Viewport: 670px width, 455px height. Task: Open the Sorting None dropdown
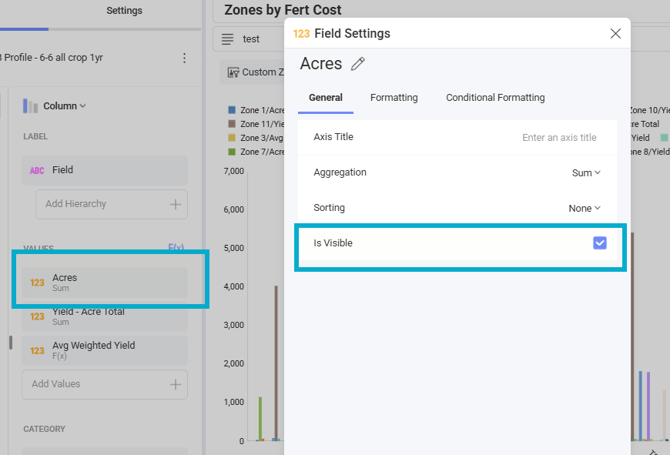point(585,208)
